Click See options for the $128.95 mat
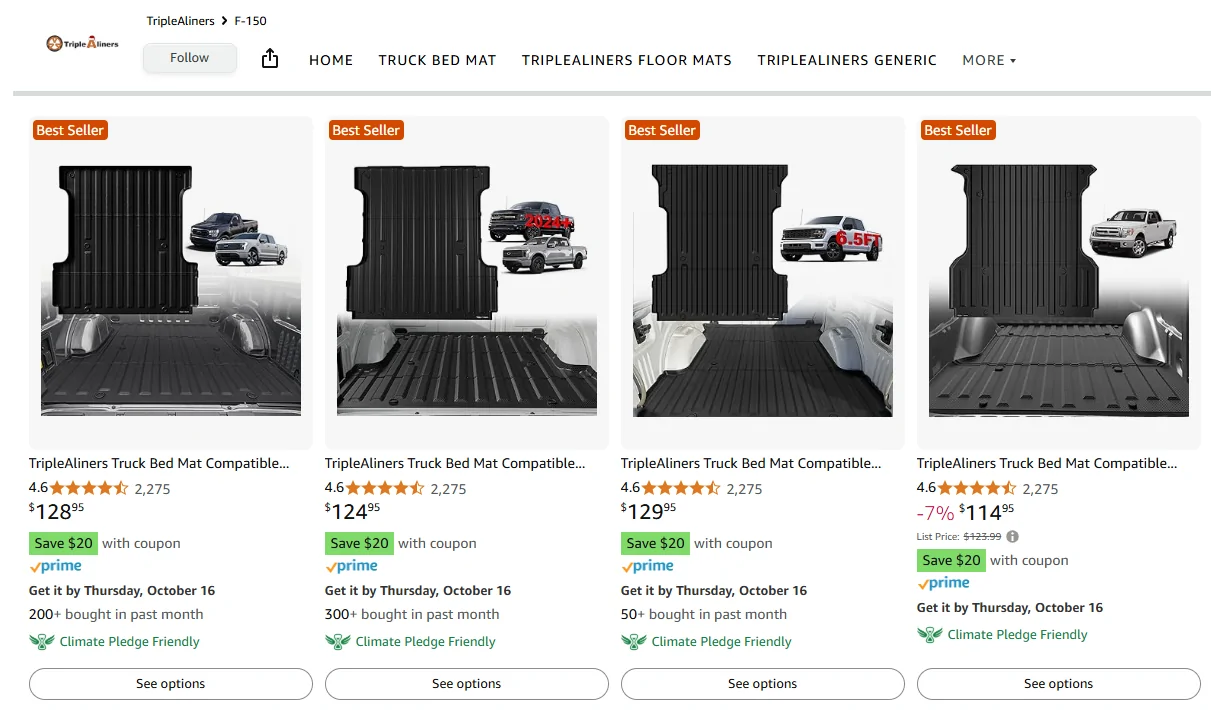Viewport: 1211px width, 710px height. [x=171, y=684]
